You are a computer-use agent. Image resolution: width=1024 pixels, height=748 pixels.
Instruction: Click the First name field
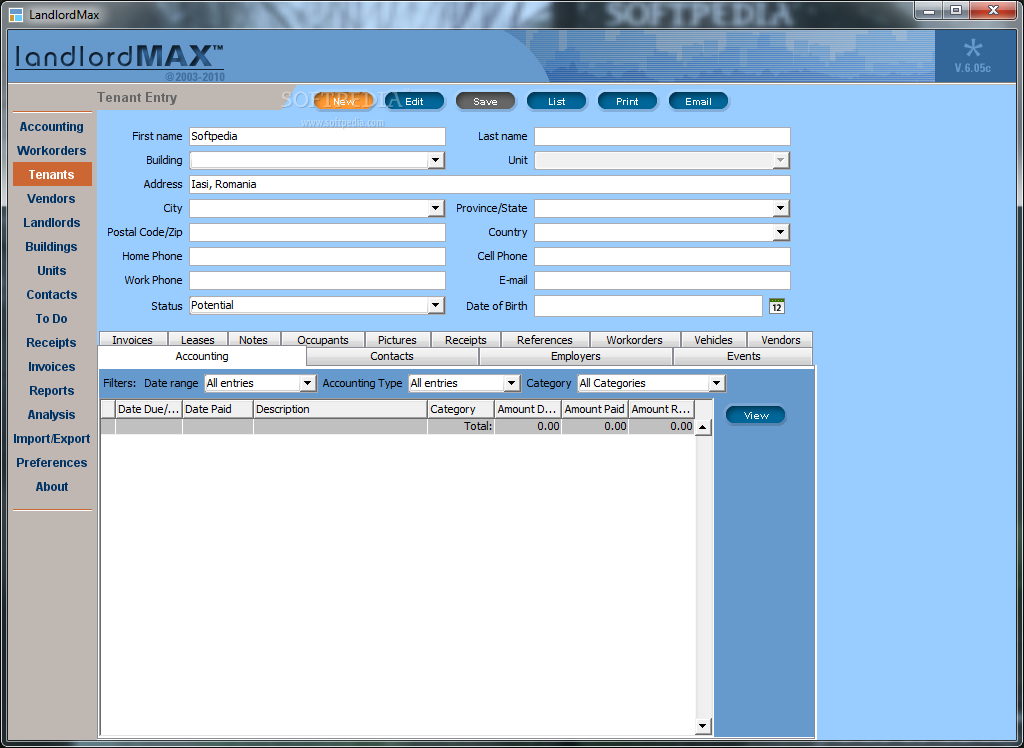coord(317,137)
